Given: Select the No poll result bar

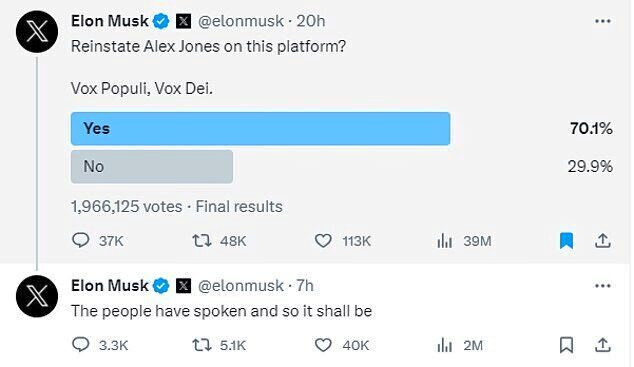Looking at the screenshot, I should (152, 167).
